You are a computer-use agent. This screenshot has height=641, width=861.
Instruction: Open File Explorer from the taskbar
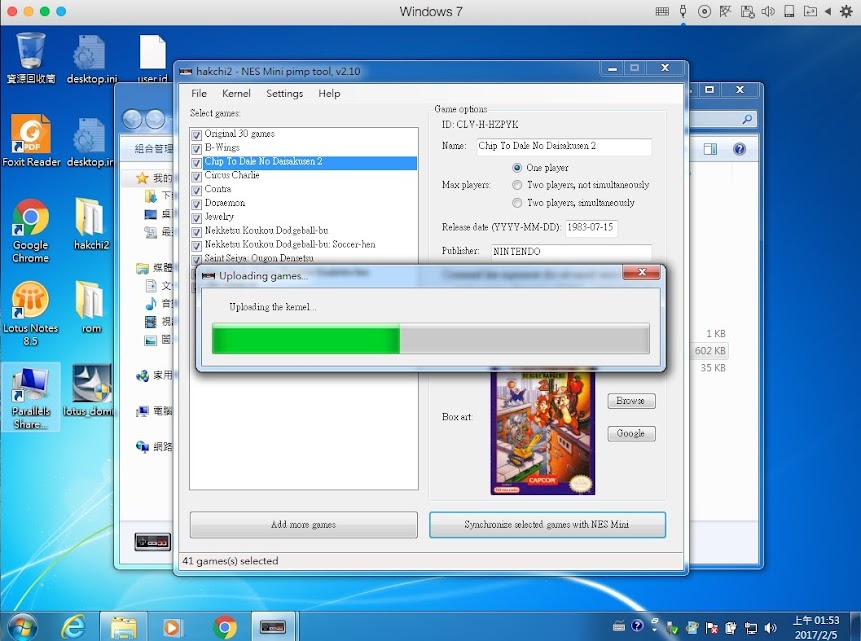point(124,627)
